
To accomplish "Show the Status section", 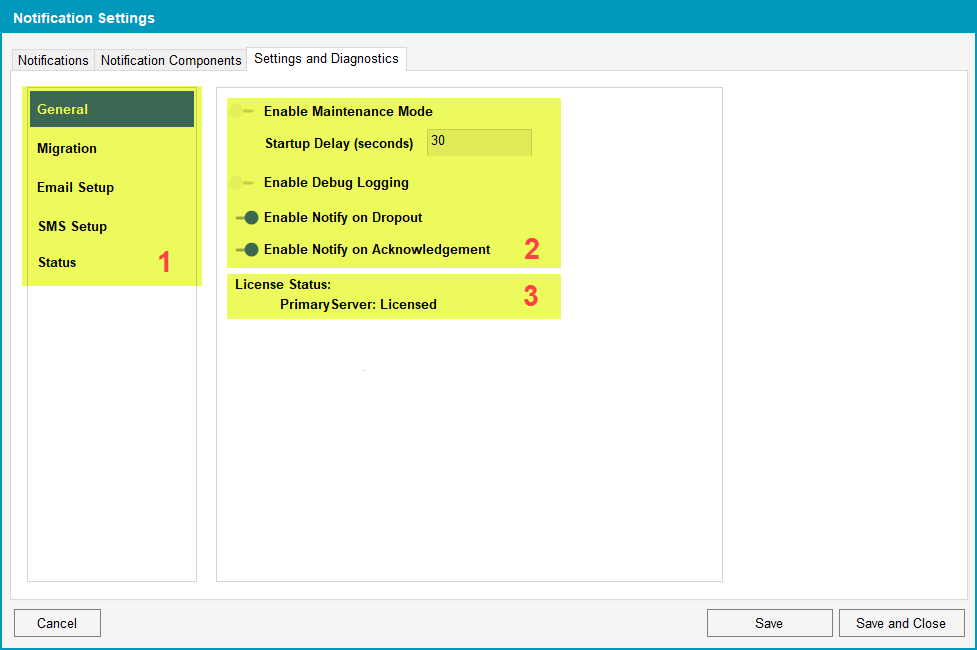I will pyautogui.click(x=57, y=262).
